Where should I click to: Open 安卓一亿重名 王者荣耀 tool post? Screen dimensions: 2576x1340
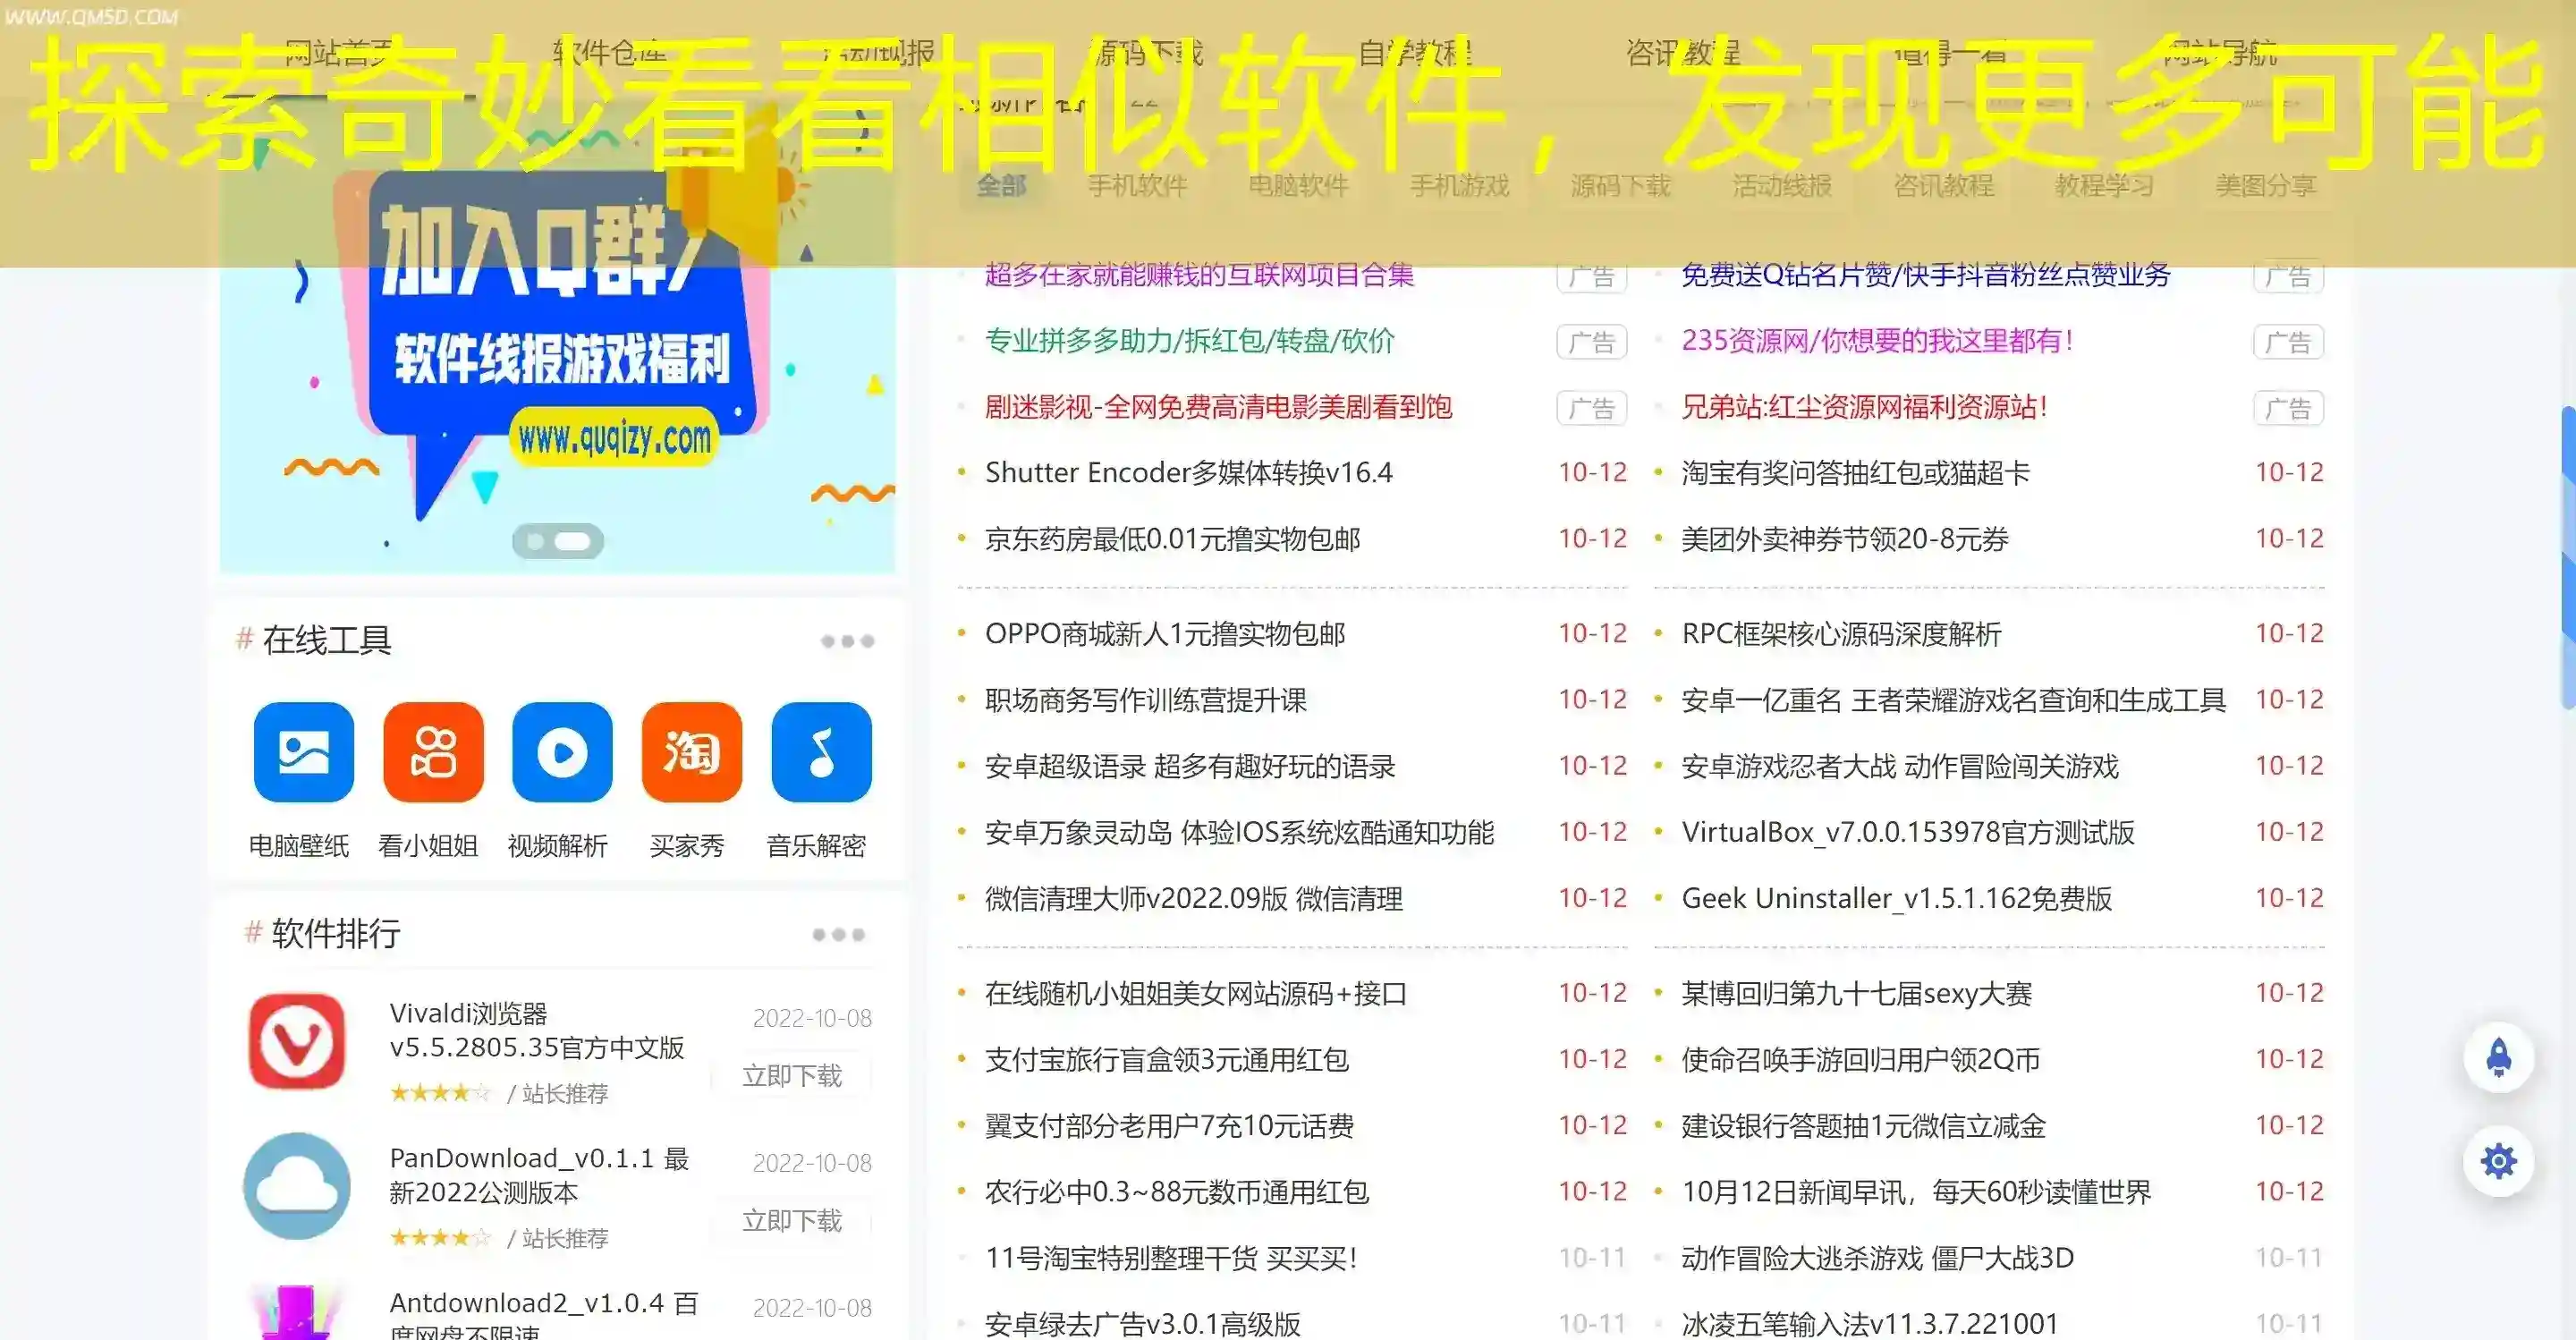tap(1954, 700)
